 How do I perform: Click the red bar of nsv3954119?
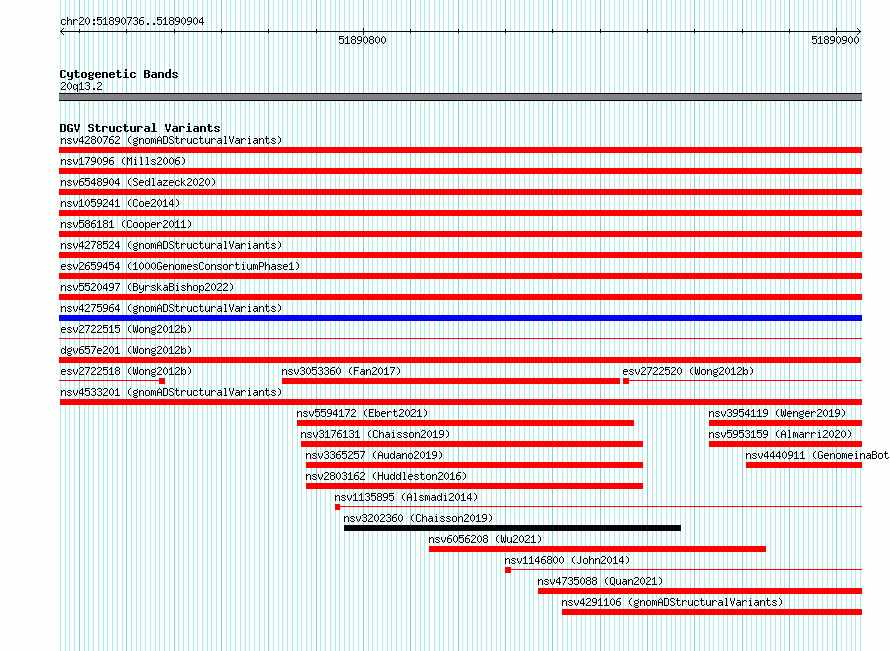click(786, 423)
